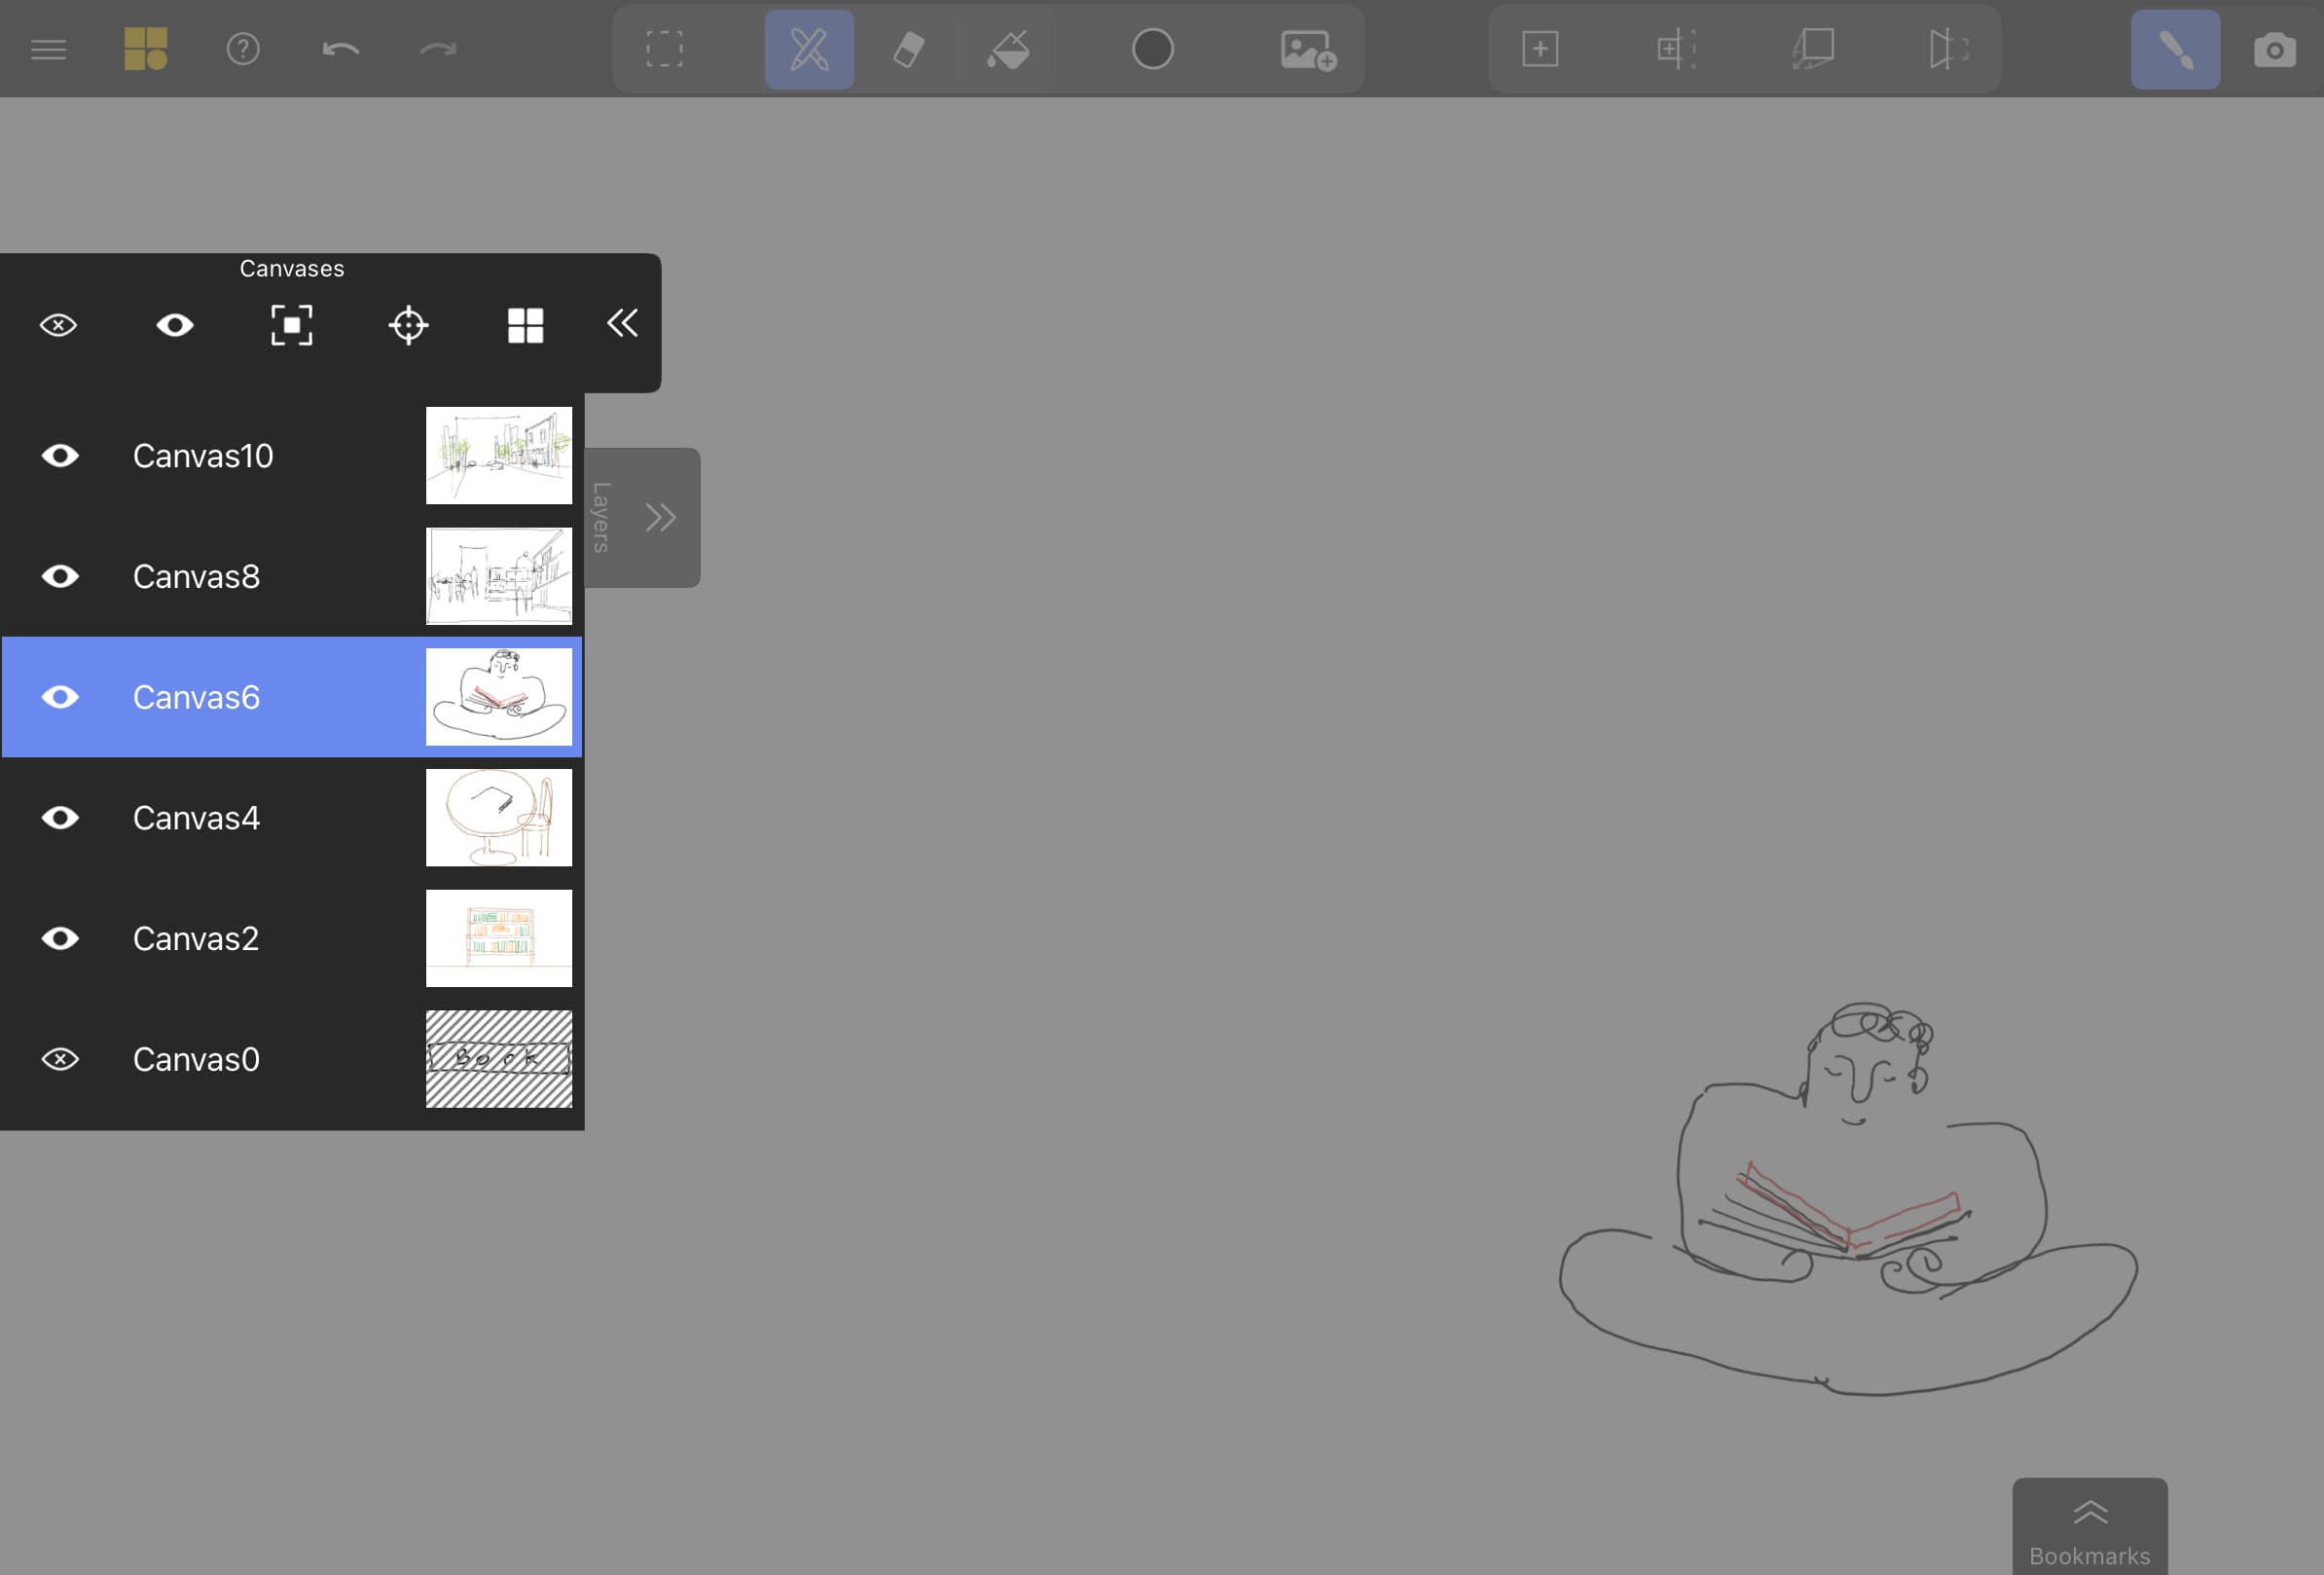Select the Canvas6 row label
Screen dimensions: 2324x1575
(x=196, y=697)
